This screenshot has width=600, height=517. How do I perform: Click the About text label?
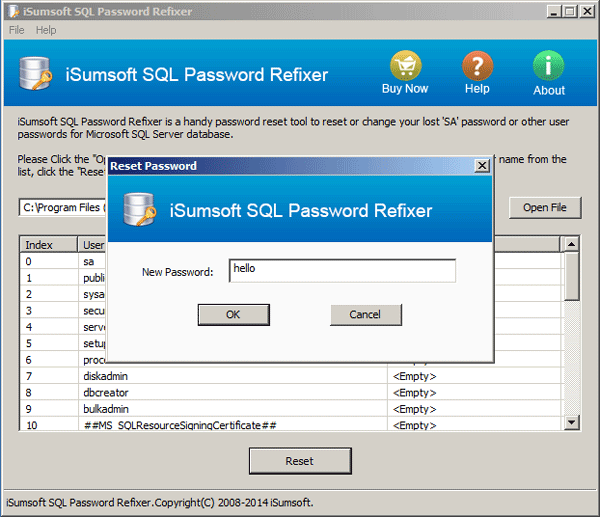pos(549,90)
